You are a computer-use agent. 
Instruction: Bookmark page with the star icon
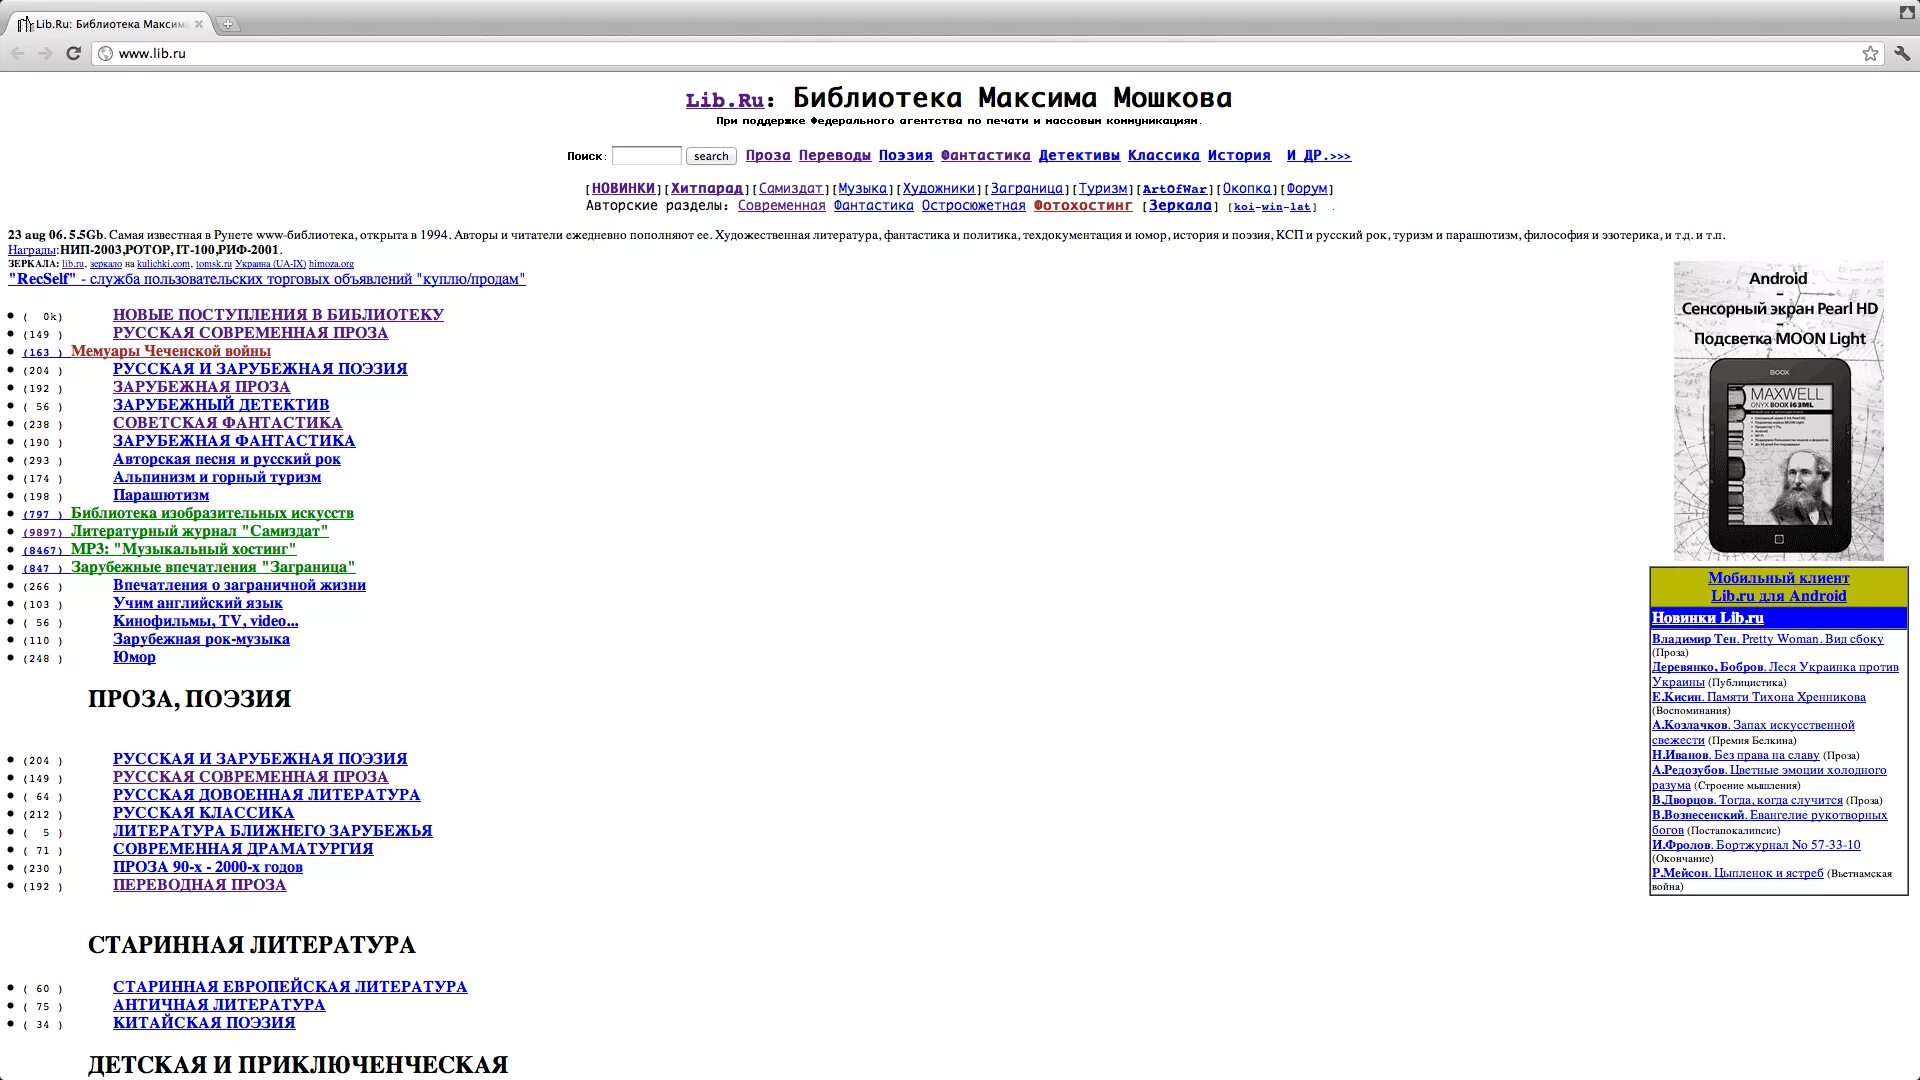(1870, 53)
